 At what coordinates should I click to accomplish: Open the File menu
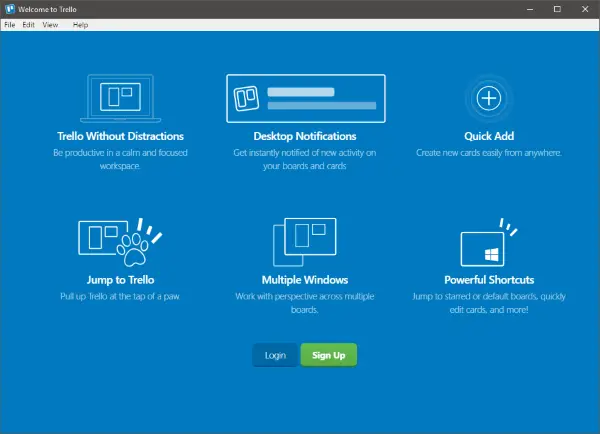tap(10, 25)
